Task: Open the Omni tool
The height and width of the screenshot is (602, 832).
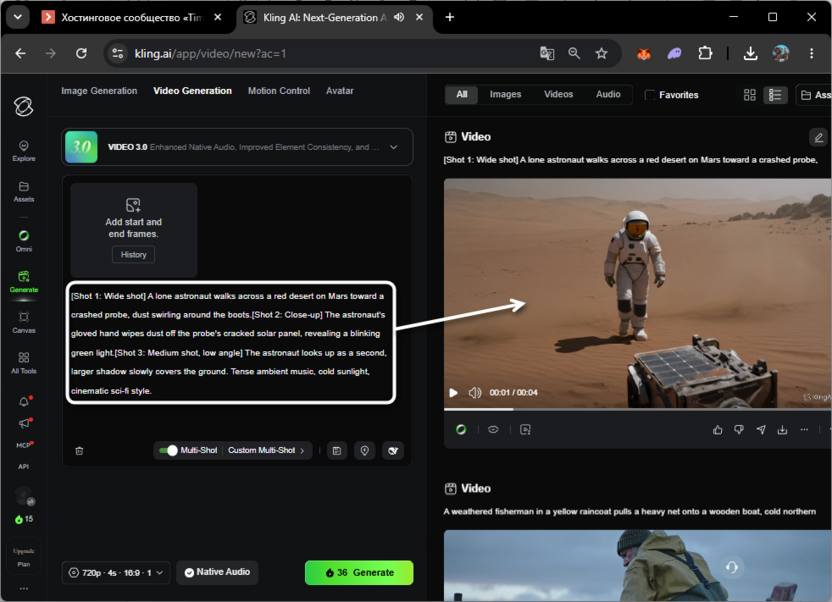Action: coord(23,240)
